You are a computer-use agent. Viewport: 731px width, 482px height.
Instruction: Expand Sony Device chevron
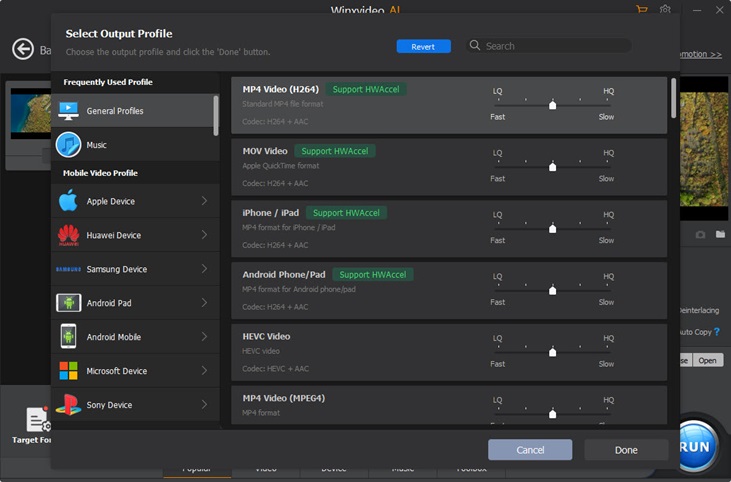pyautogui.click(x=204, y=405)
